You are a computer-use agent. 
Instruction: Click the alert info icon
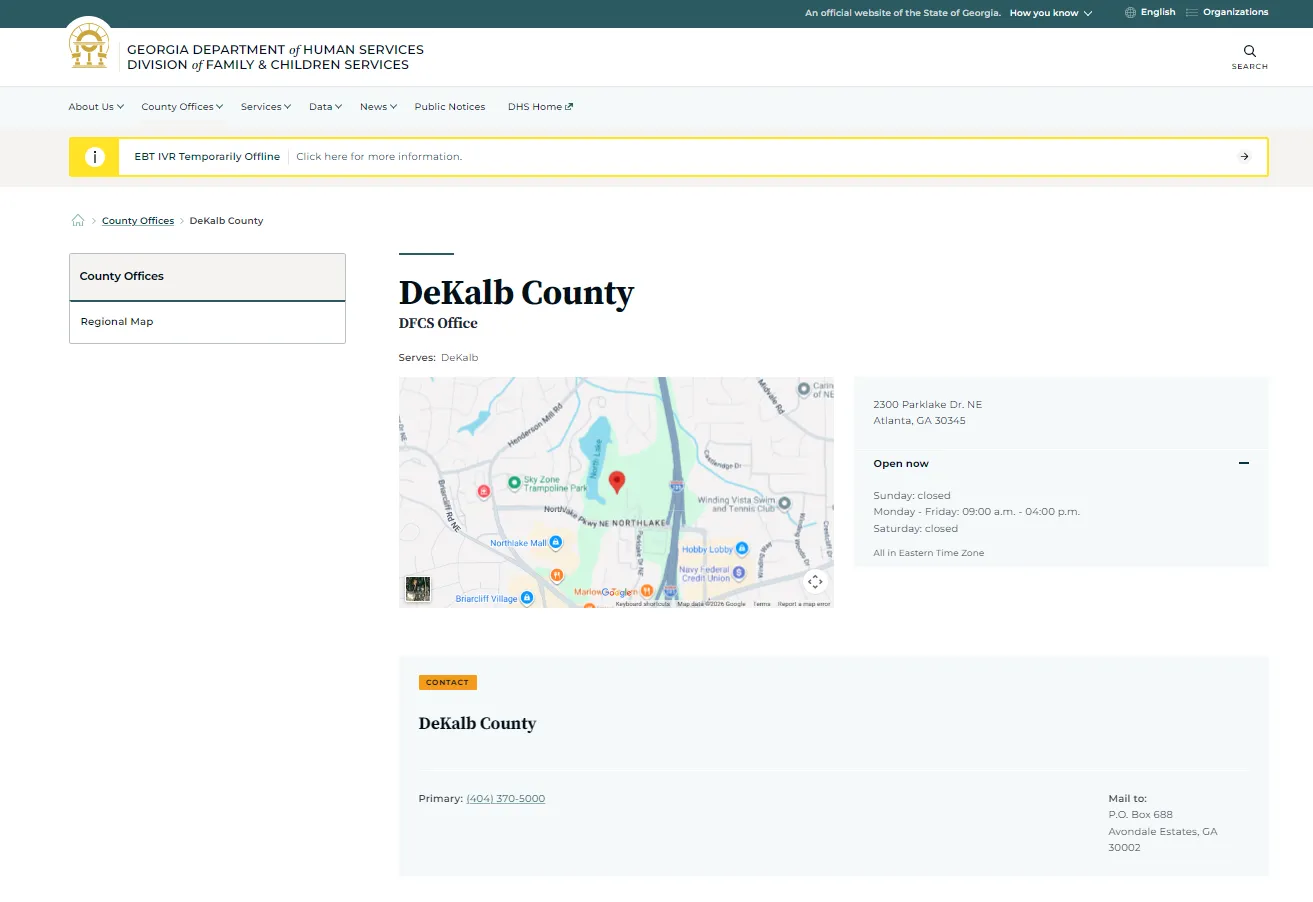tap(94, 157)
